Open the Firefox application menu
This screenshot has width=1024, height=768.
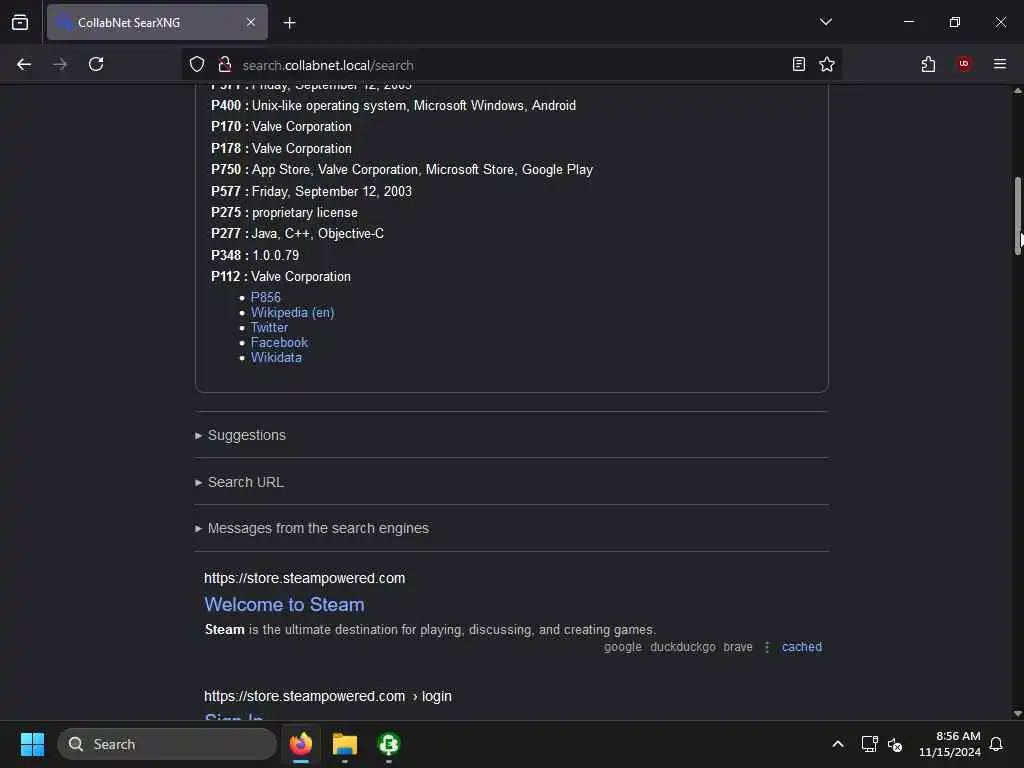coord(999,64)
